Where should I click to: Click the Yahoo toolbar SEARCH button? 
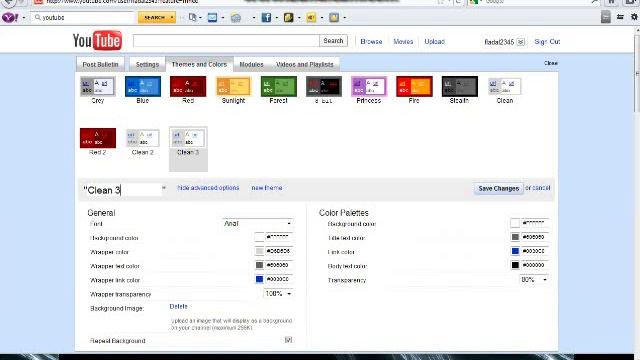[154, 18]
